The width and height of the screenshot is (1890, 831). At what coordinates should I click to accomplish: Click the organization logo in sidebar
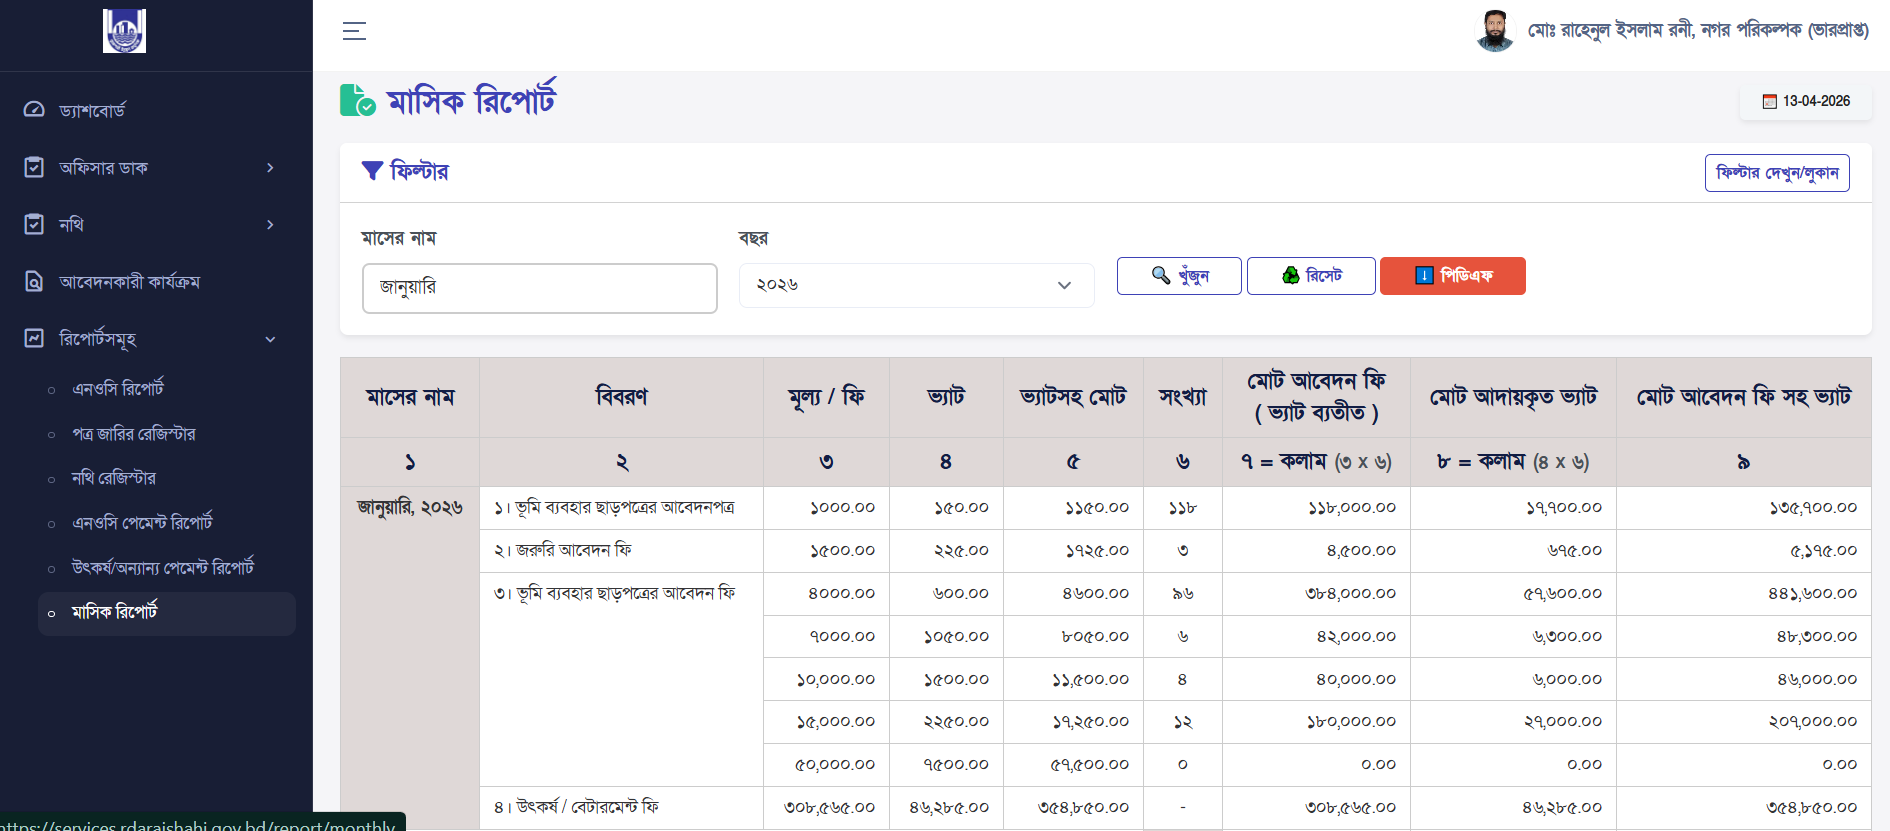[124, 31]
